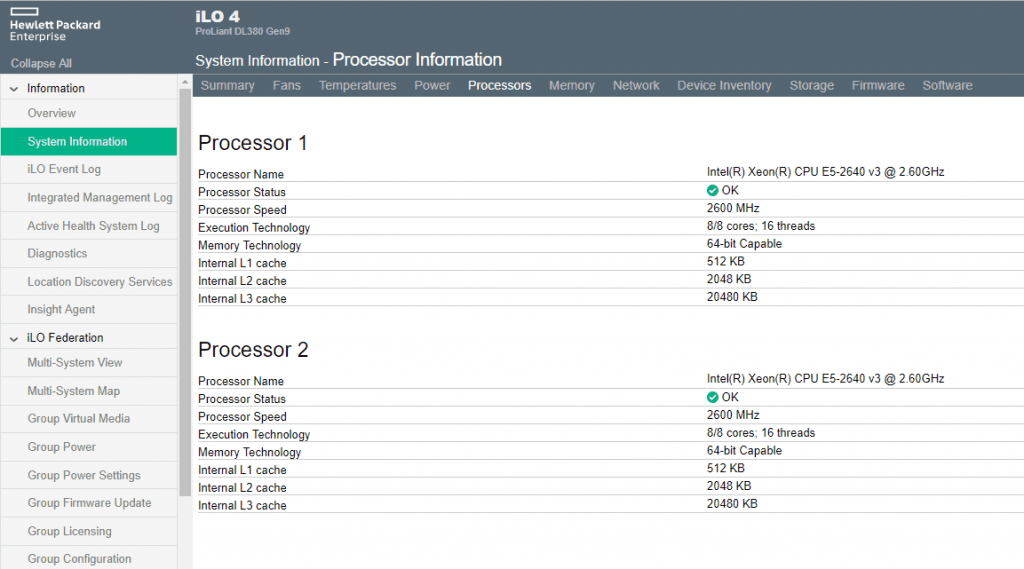This screenshot has height=569, width=1024.
Task: Click sidebar scrollbar up arrow
Action: [185, 82]
